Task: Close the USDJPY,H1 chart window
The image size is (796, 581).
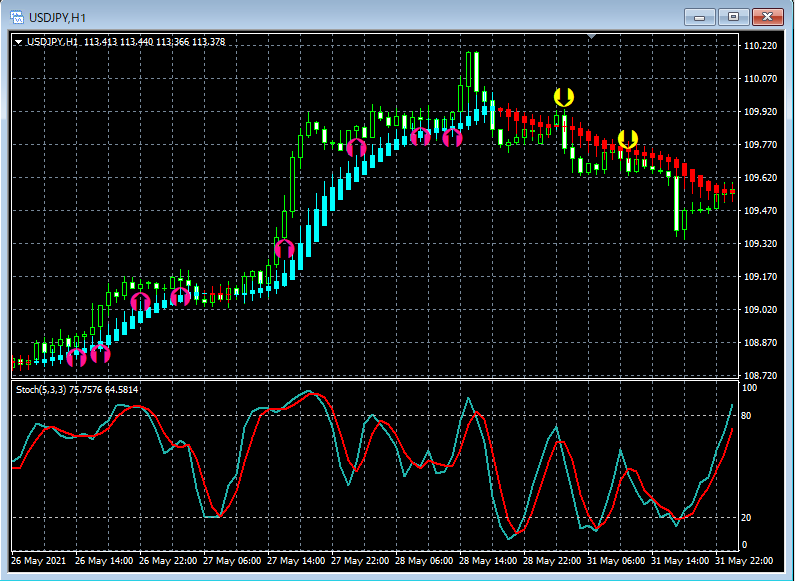Action: point(767,16)
